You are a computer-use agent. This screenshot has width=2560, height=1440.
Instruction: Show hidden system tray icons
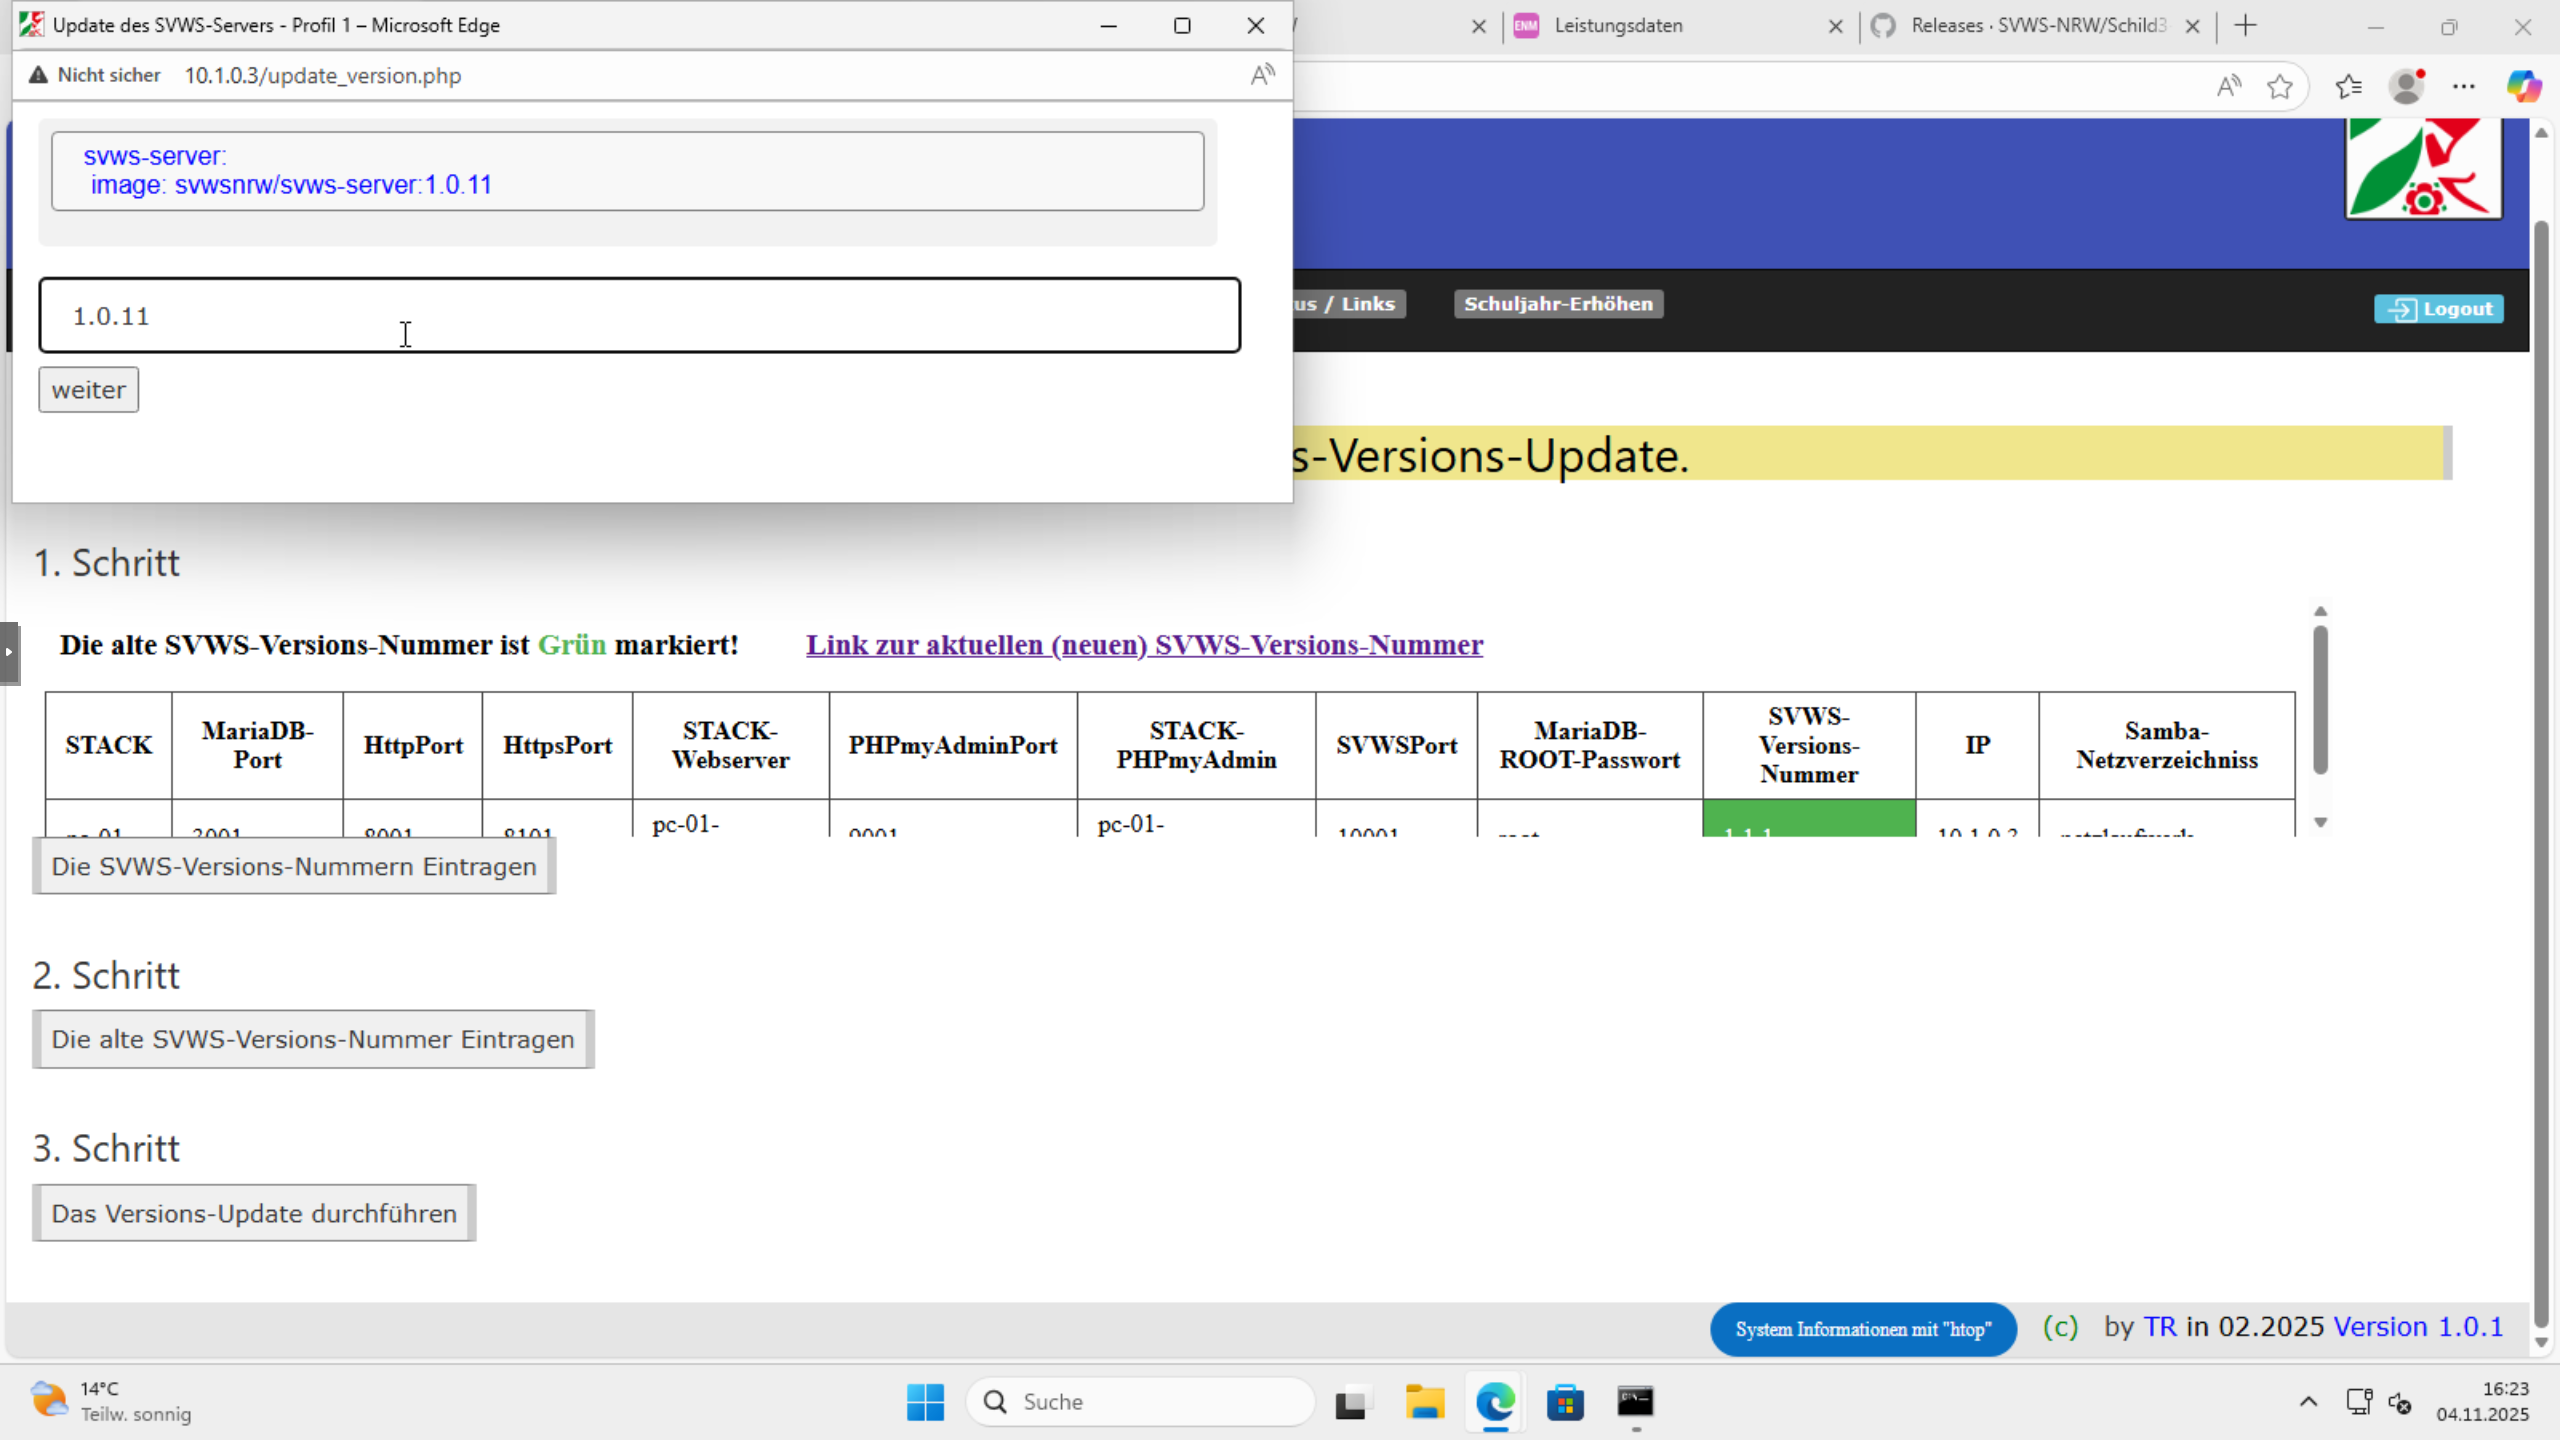[2309, 1402]
